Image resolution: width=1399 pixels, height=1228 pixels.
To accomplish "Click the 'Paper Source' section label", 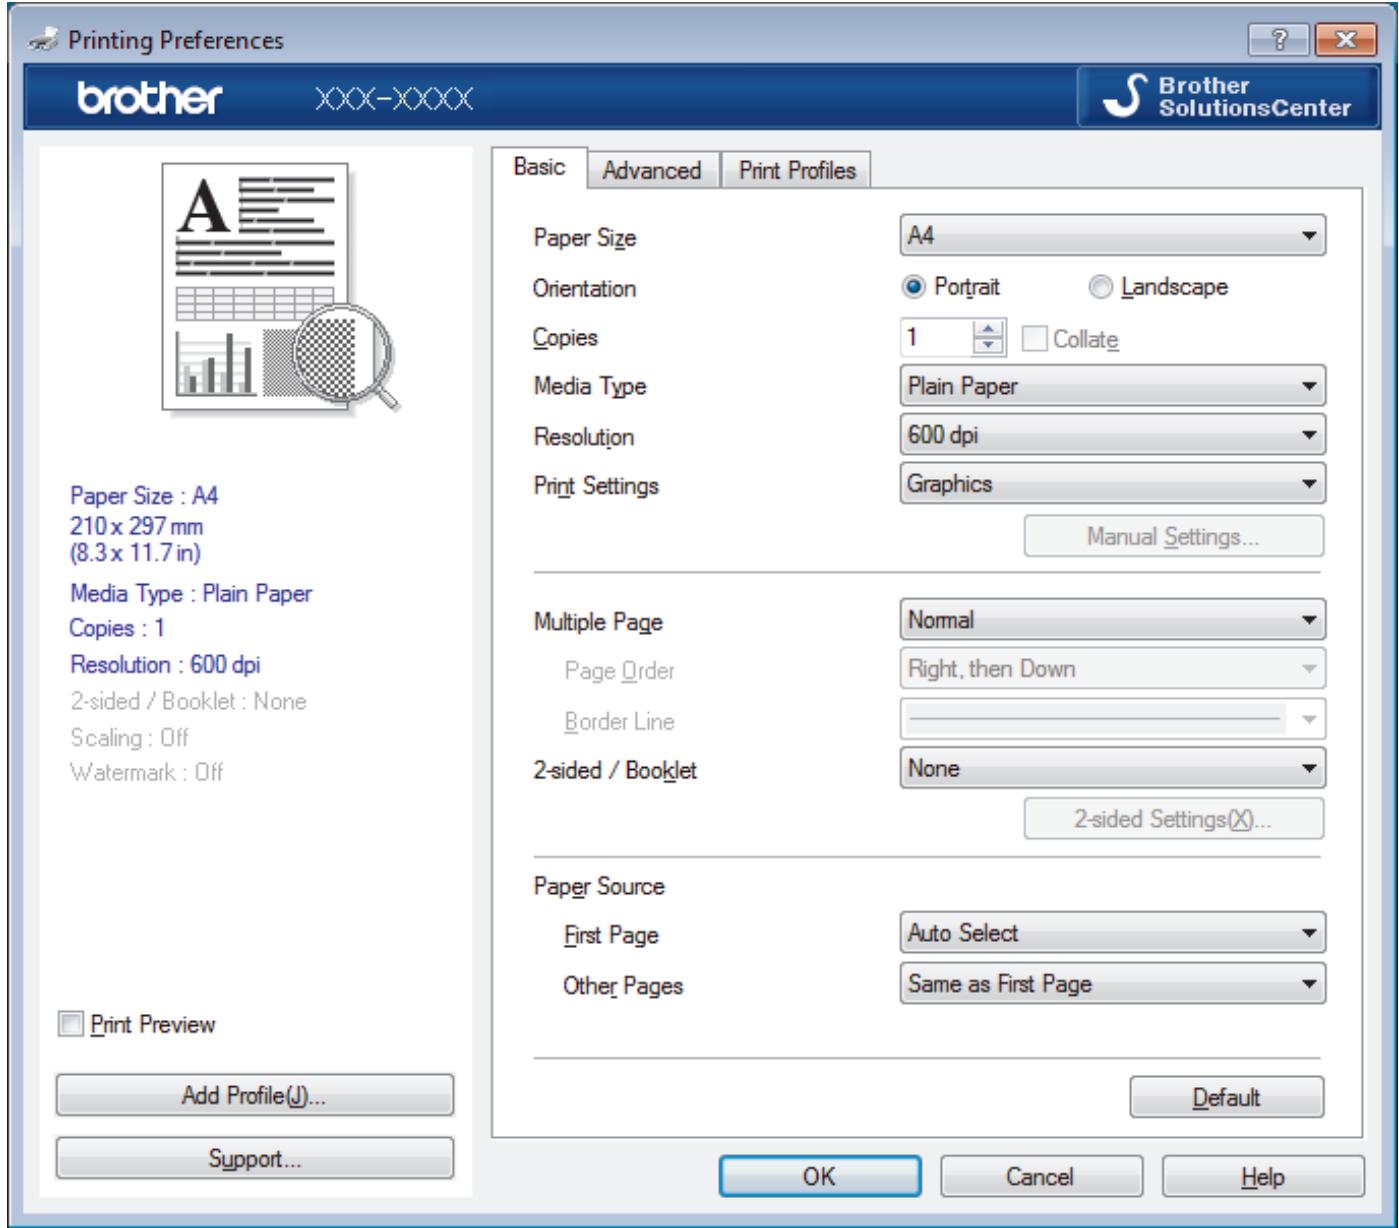I will pos(599,887).
